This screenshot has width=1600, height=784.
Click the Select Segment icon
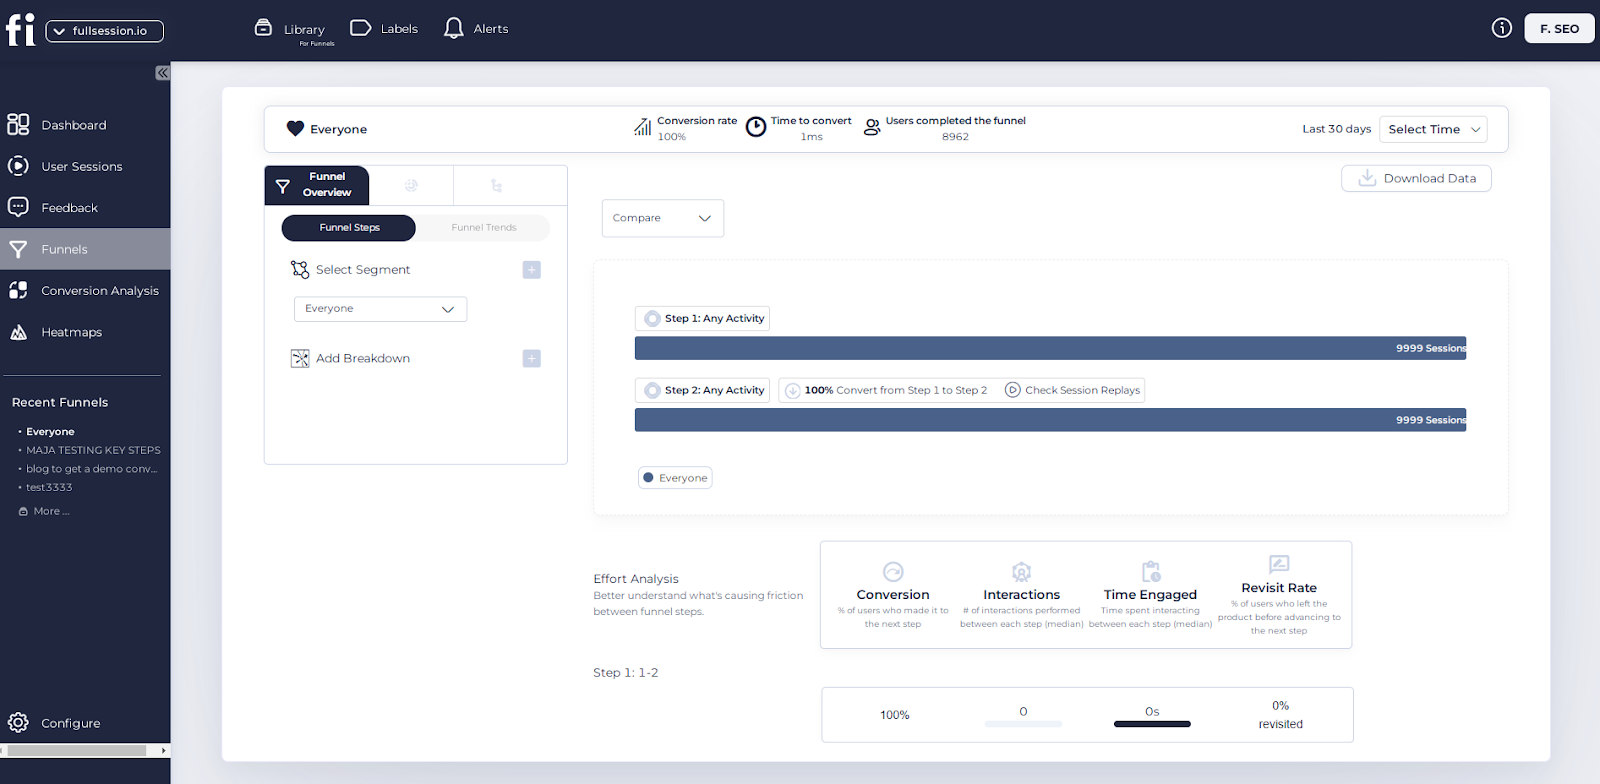(x=300, y=270)
